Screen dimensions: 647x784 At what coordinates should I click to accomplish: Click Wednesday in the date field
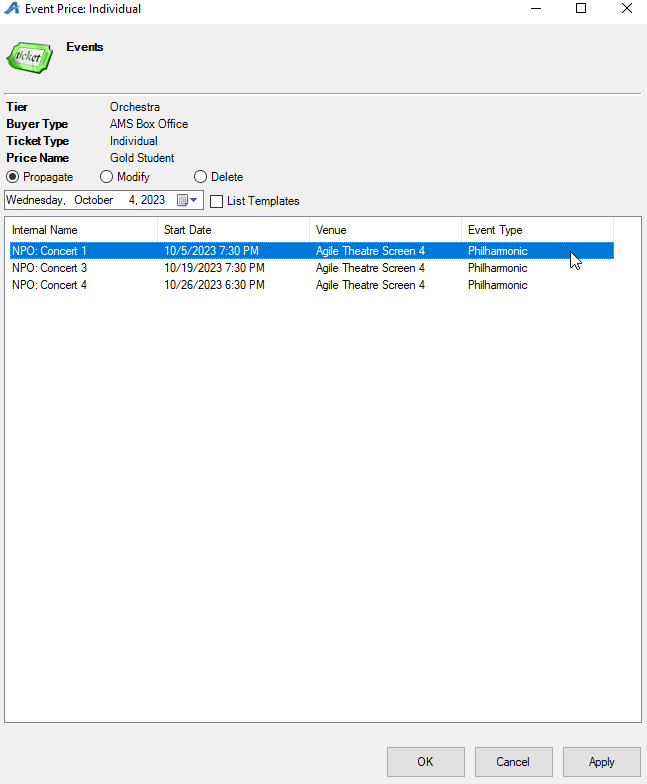pos(36,200)
